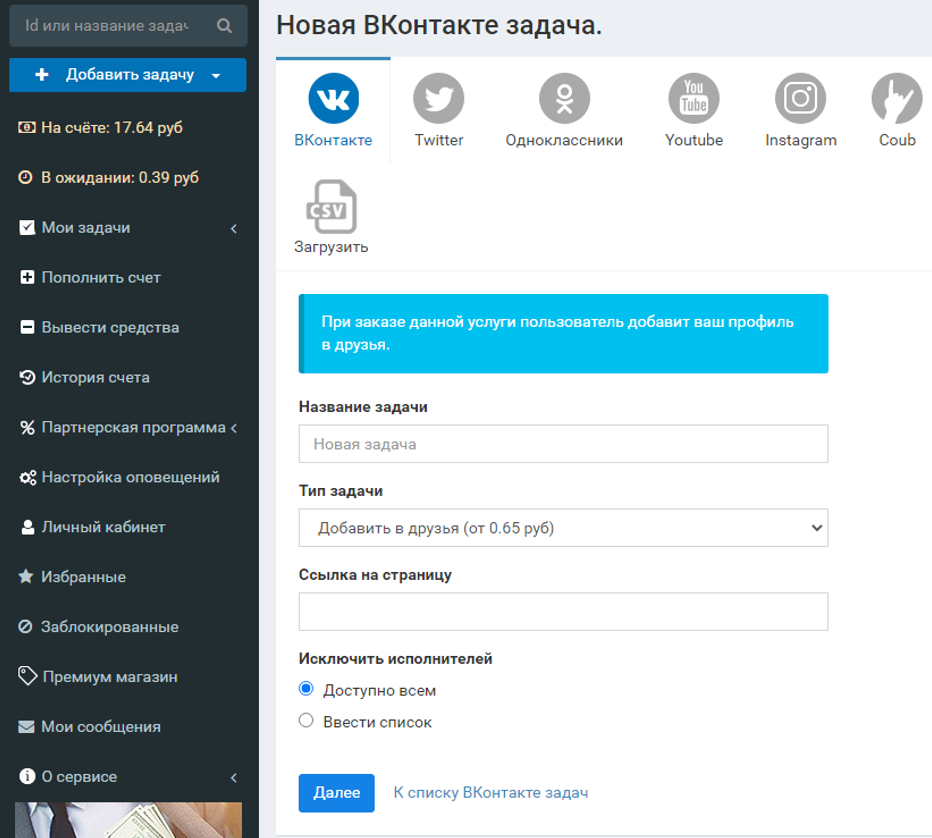Select the Ввести список radio button
The height and width of the screenshot is (838, 932).
306,720
